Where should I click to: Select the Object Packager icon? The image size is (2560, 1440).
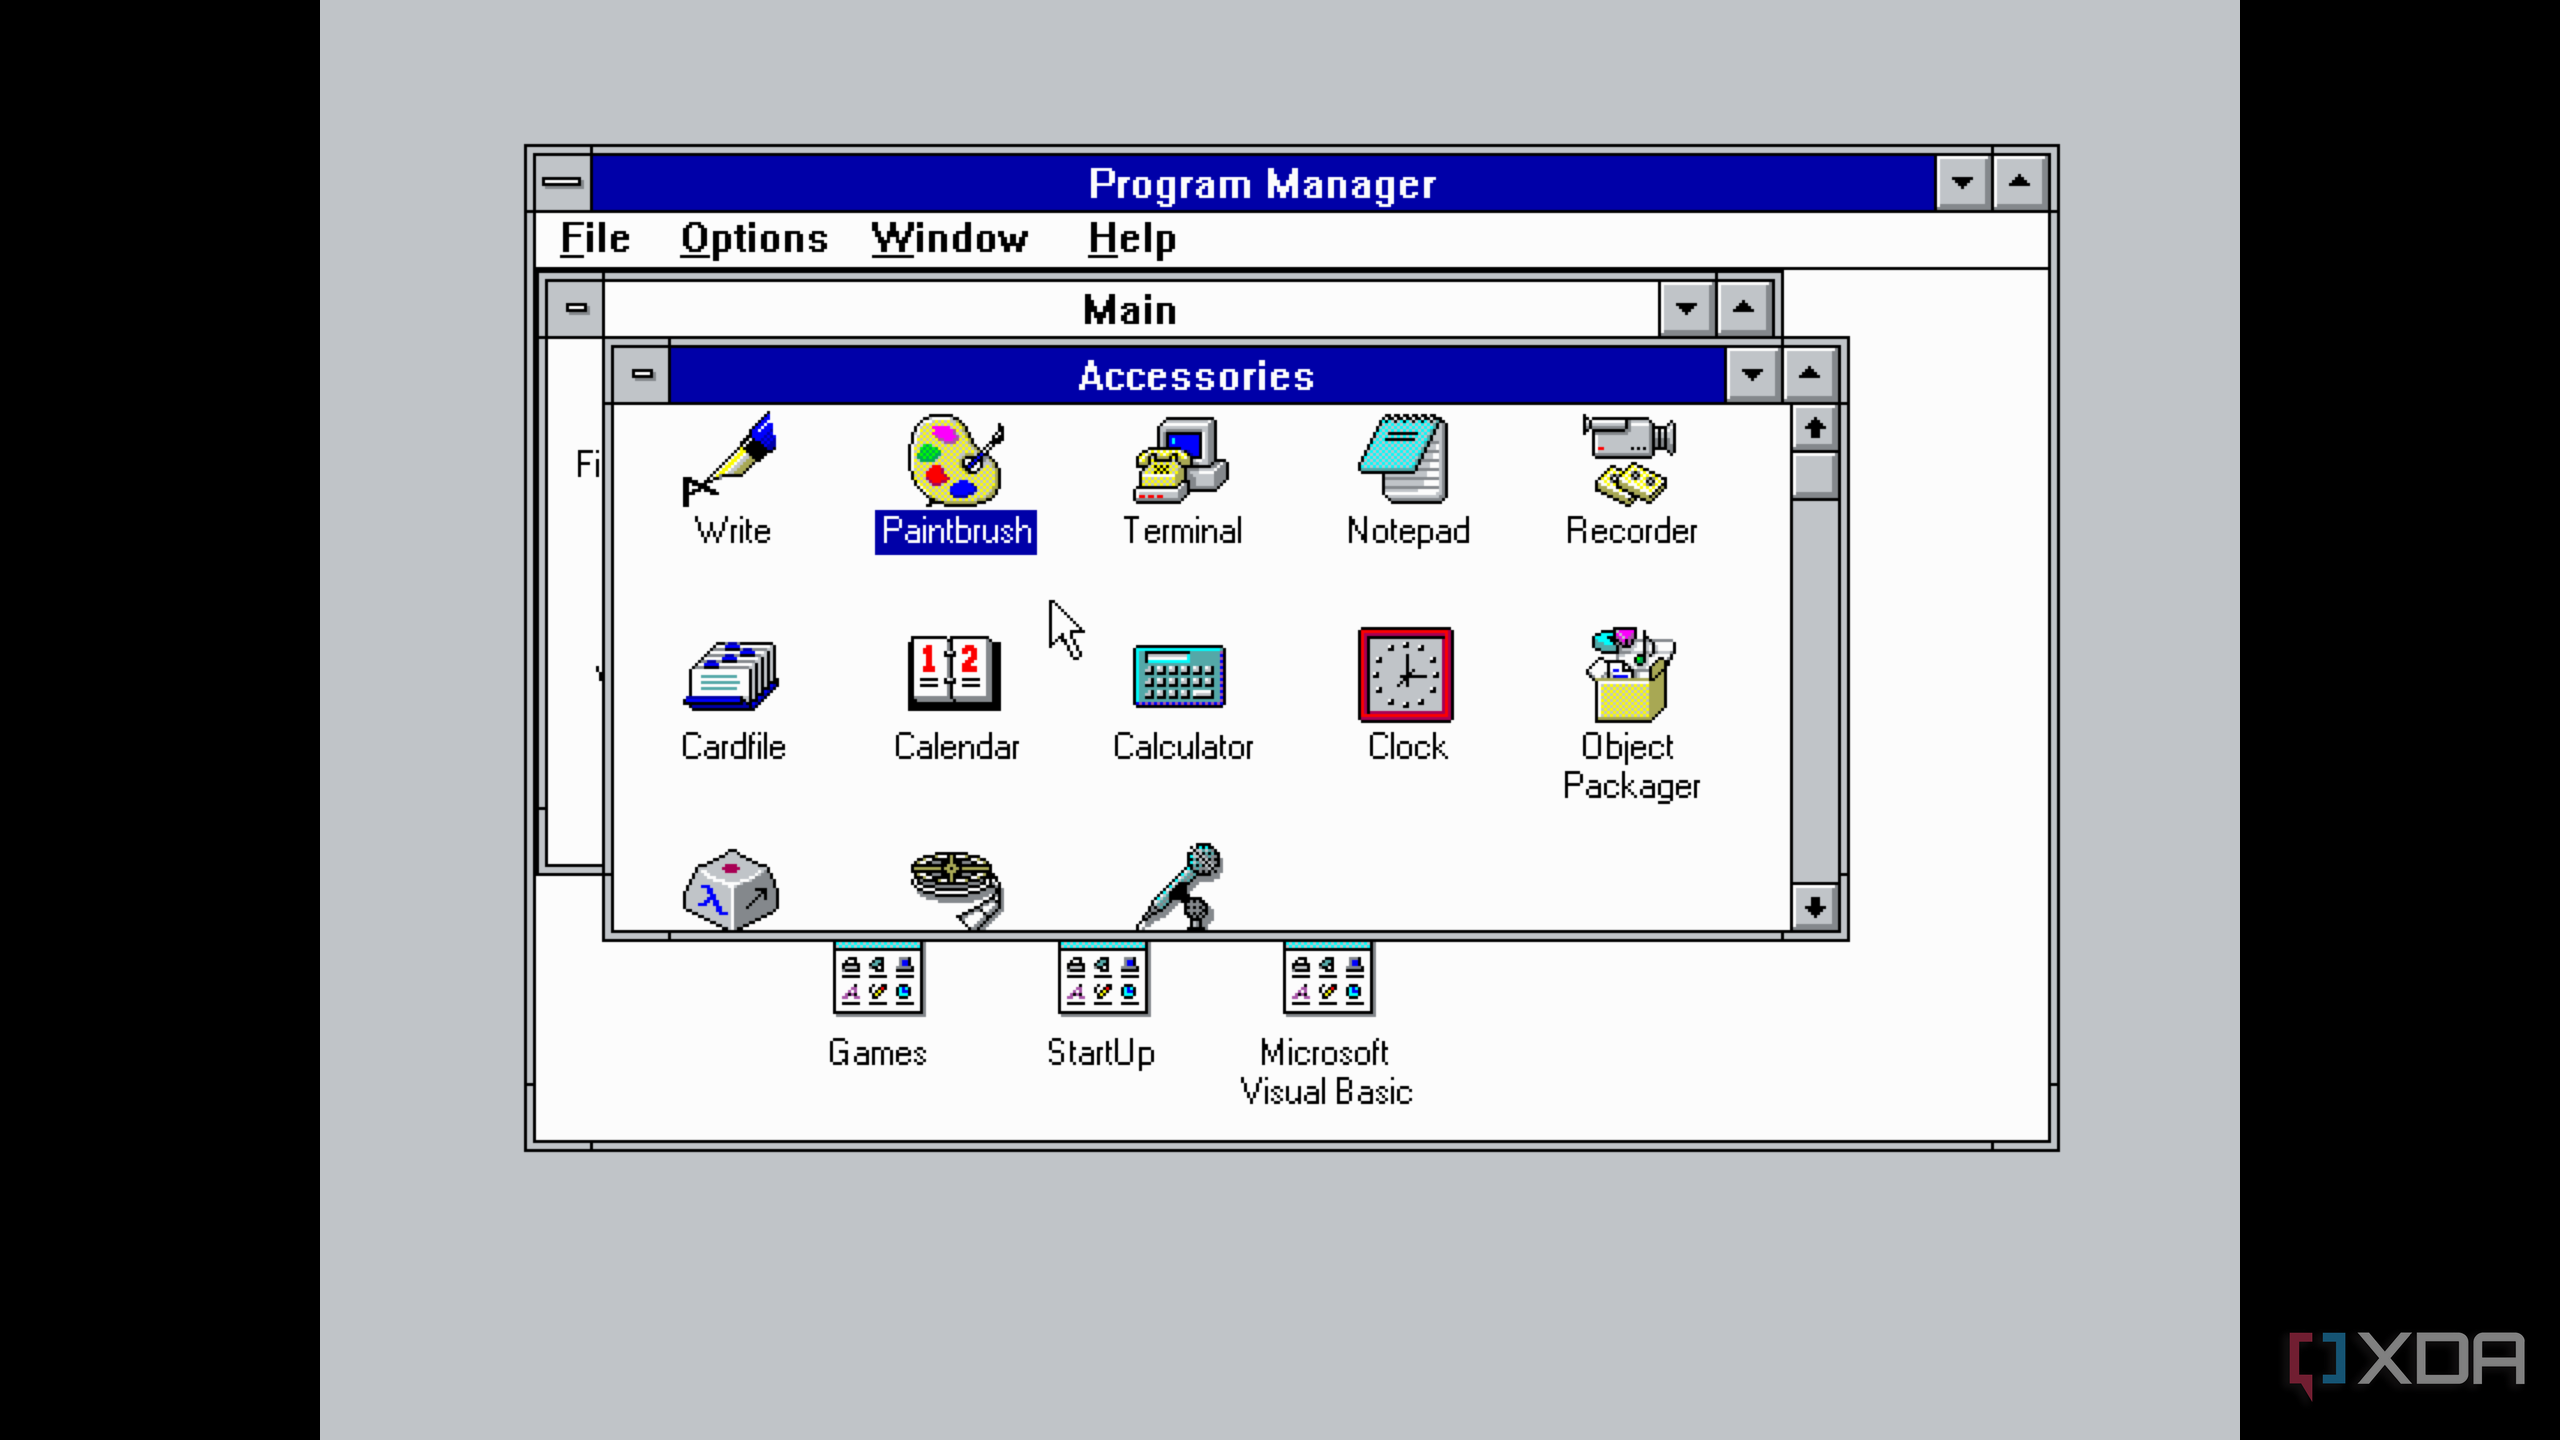point(1629,674)
